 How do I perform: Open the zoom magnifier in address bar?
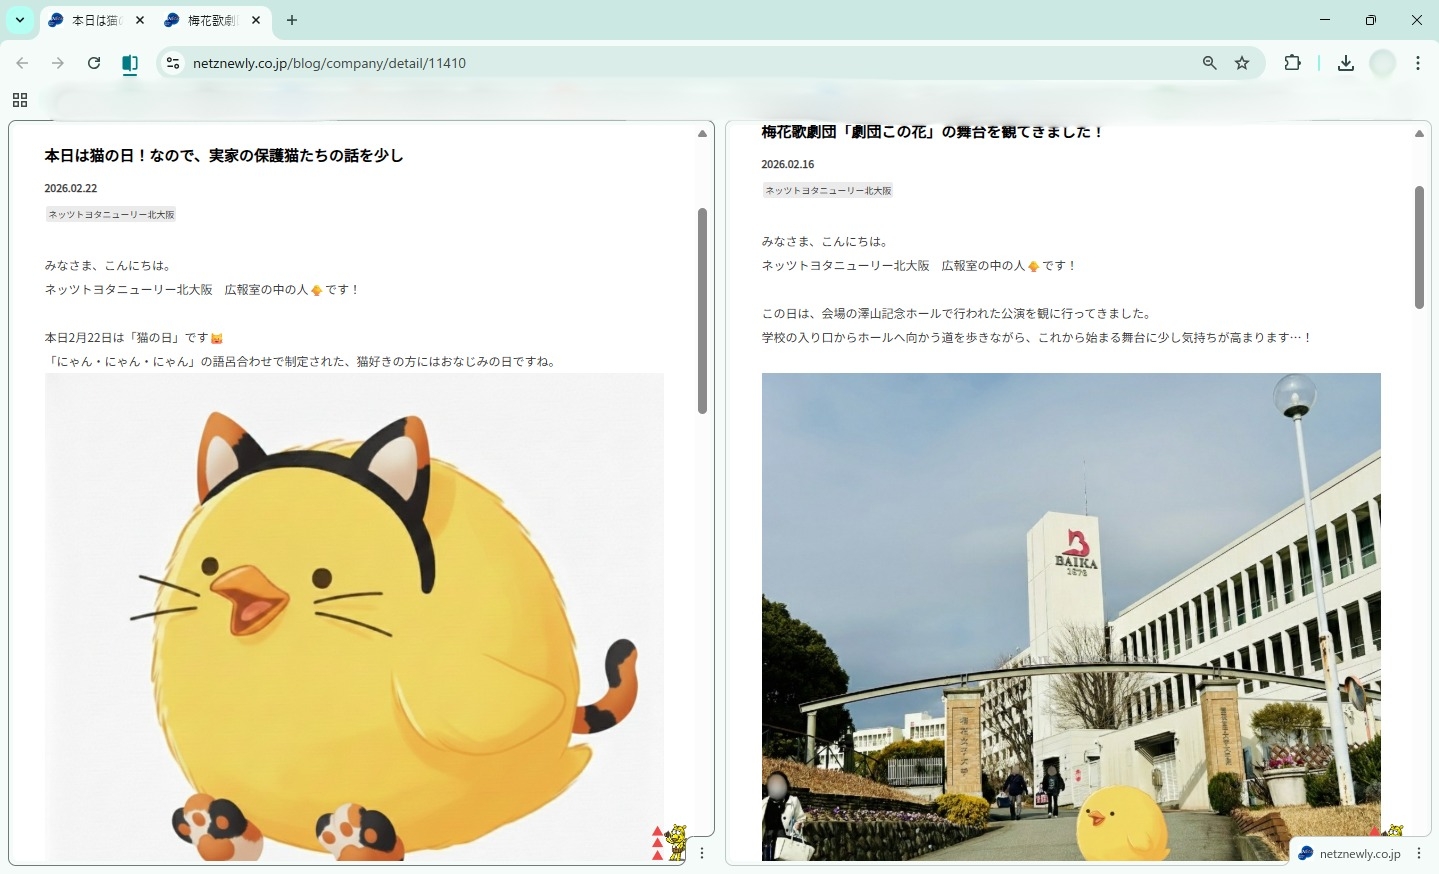pos(1210,63)
